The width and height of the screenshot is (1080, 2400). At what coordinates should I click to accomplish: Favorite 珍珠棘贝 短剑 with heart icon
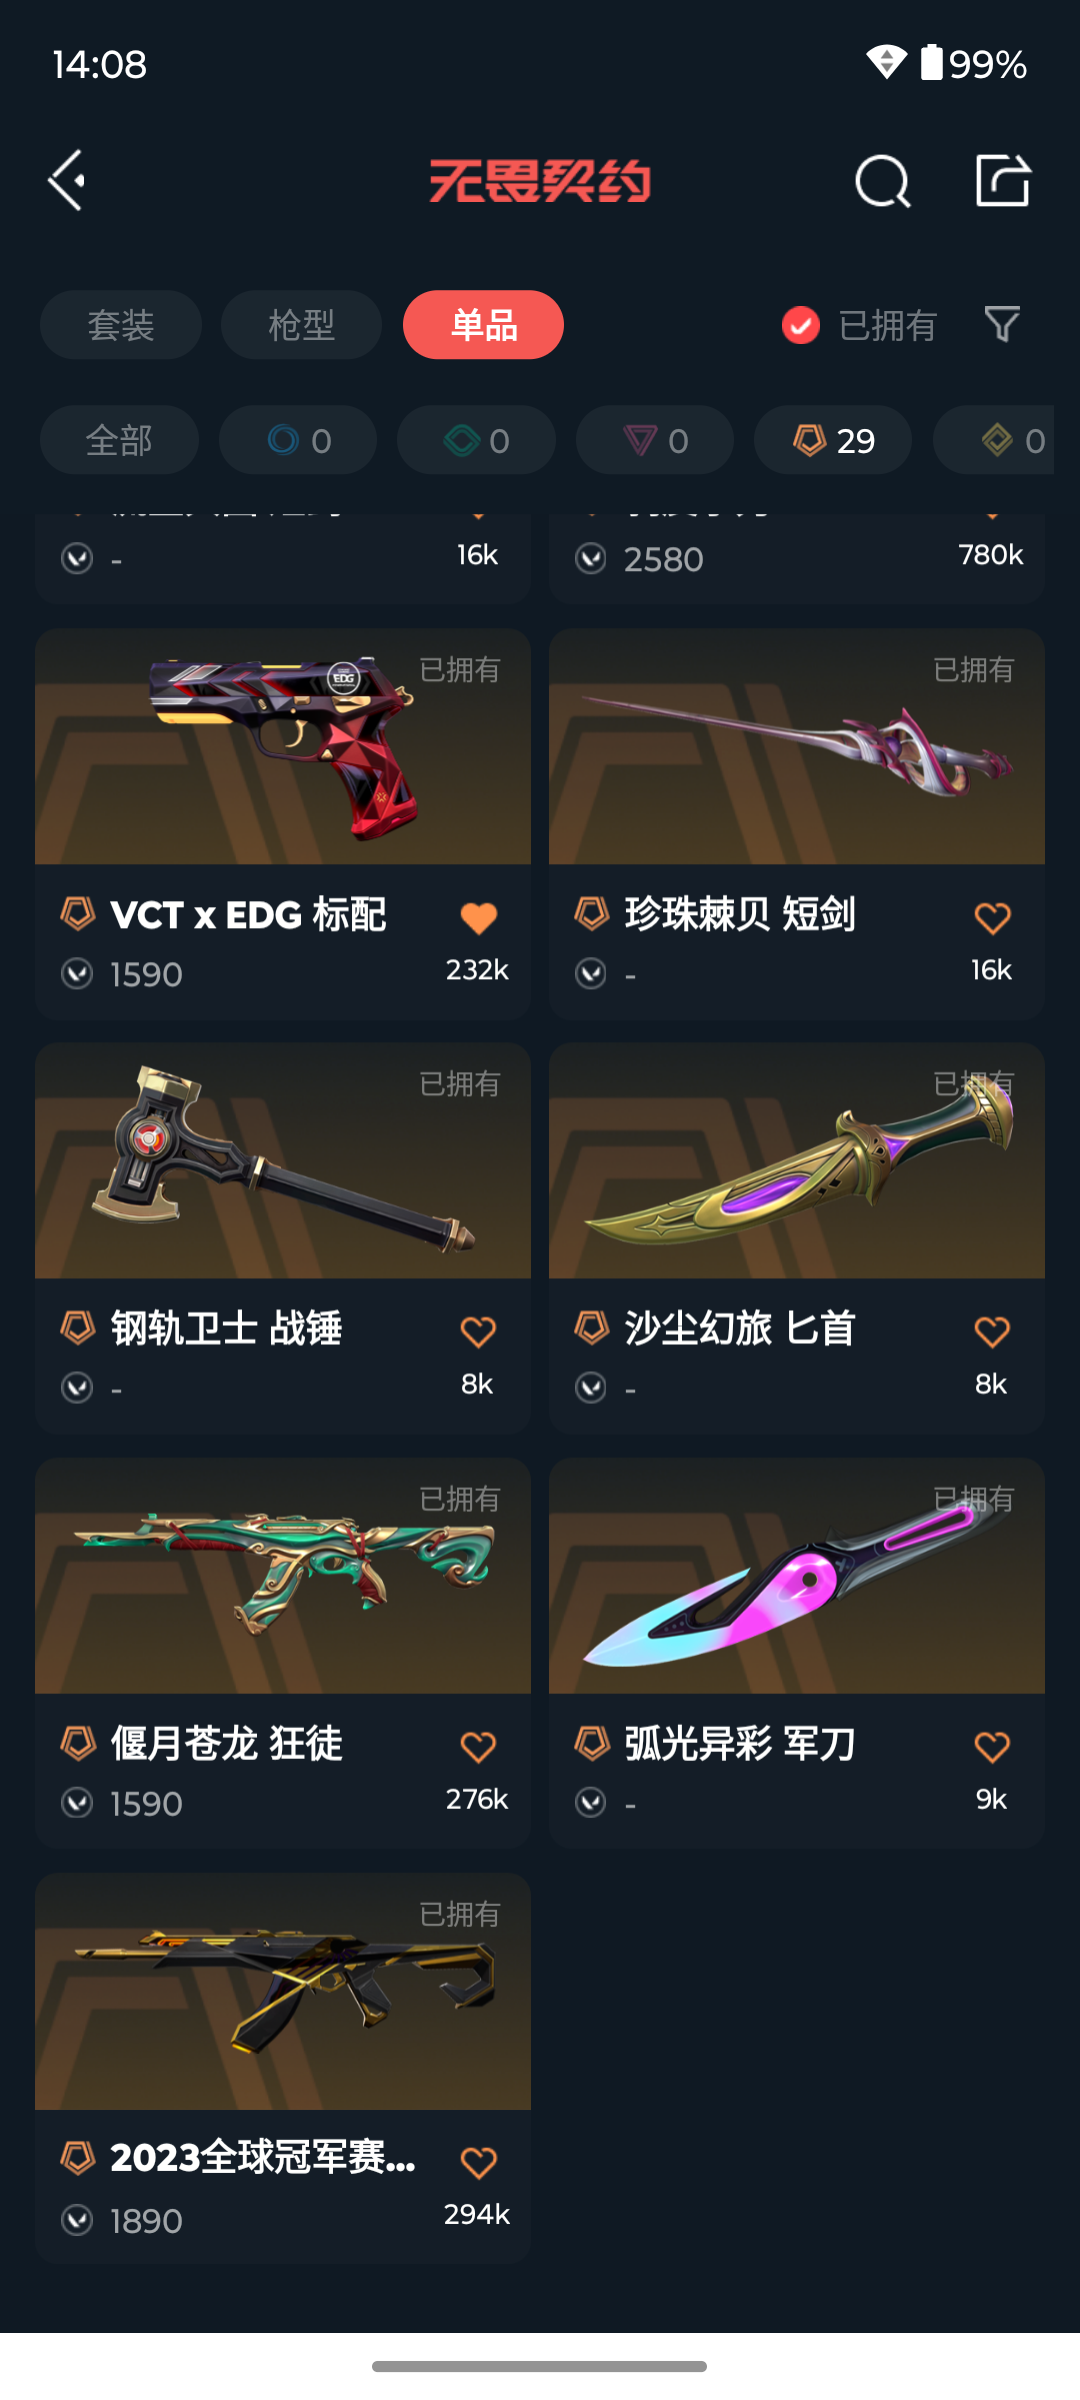[x=992, y=918]
